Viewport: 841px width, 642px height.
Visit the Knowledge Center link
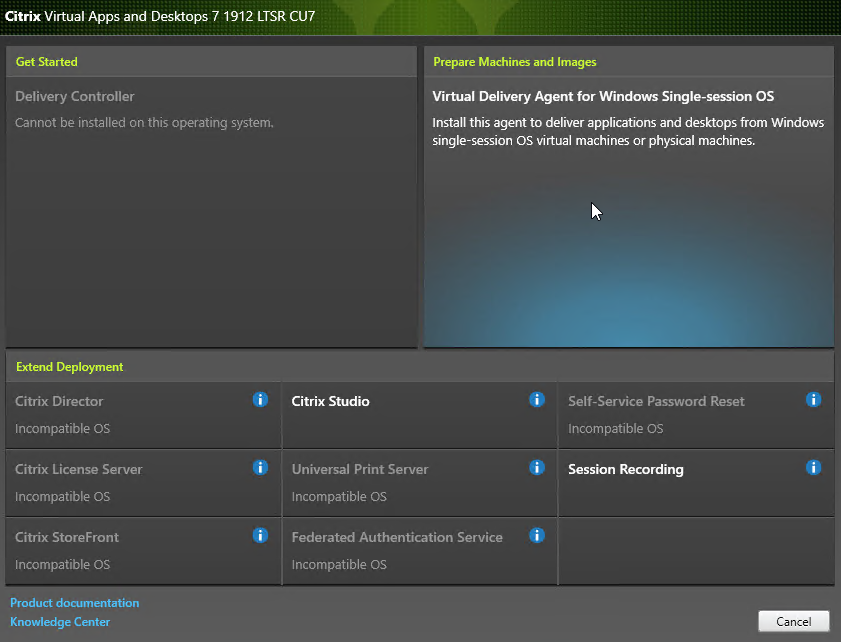[60, 622]
